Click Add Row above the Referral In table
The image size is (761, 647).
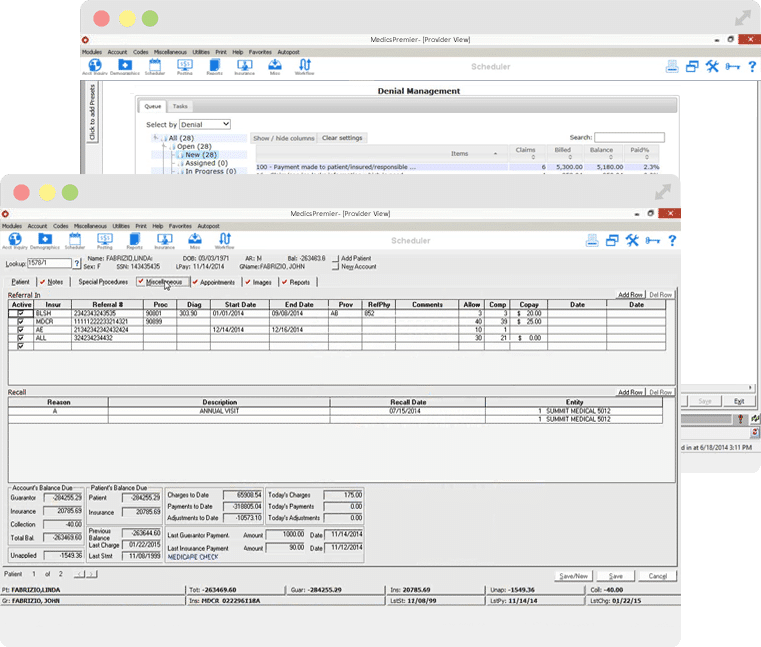(630, 295)
